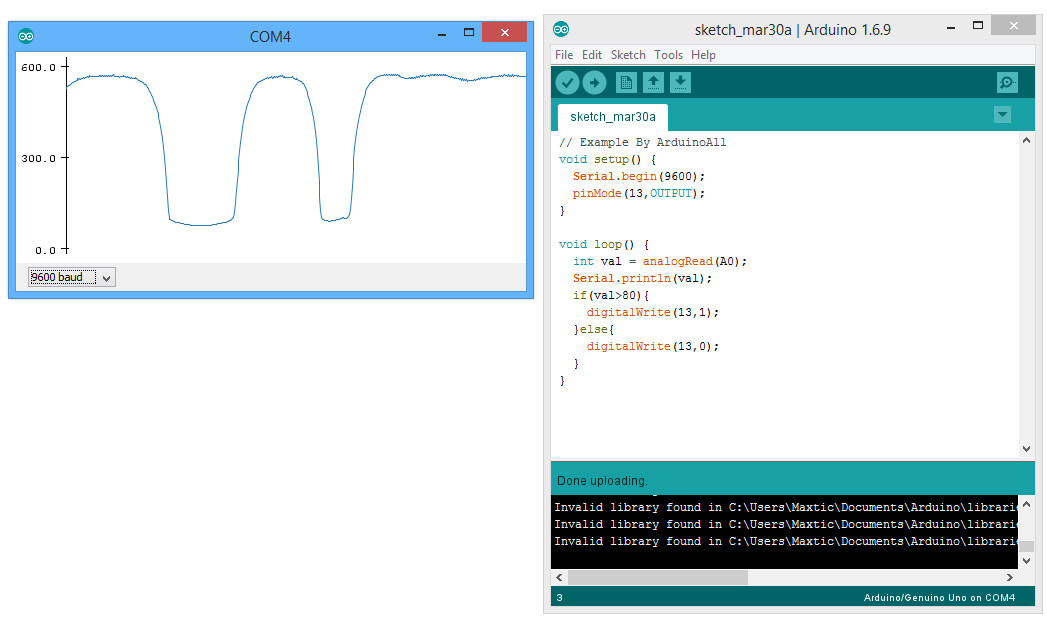This screenshot has height=624, width=1047.
Task: Click the void setup() line
Action: pyautogui.click(x=607, y=160)
